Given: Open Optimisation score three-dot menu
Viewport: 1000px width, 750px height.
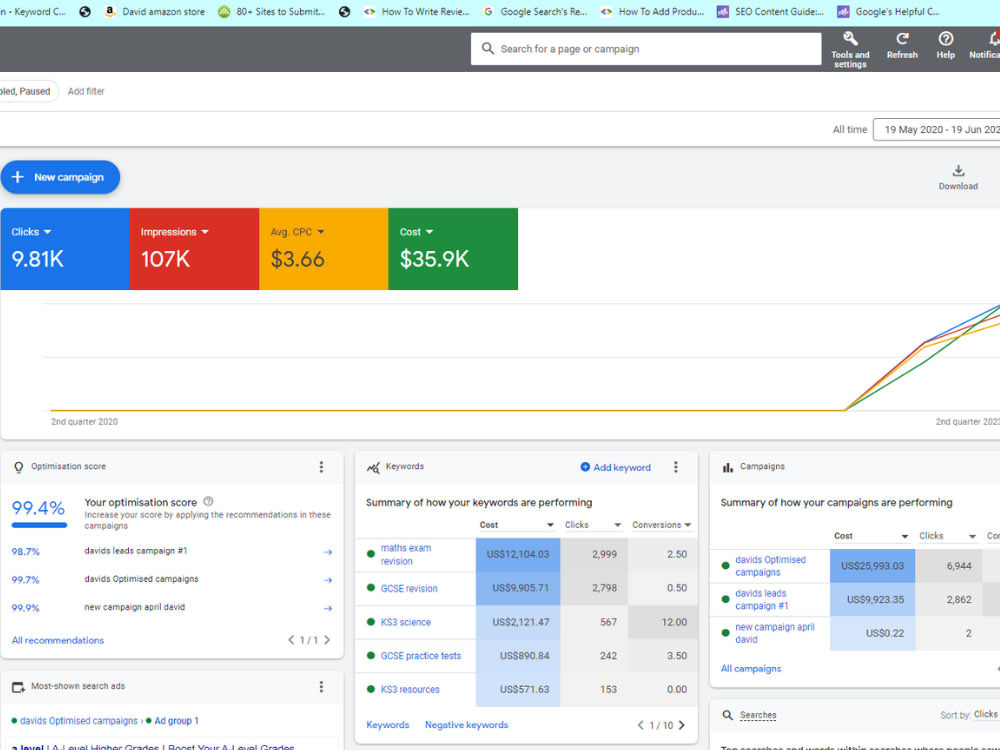Looking at the screenshot, I should pos(321,467).
